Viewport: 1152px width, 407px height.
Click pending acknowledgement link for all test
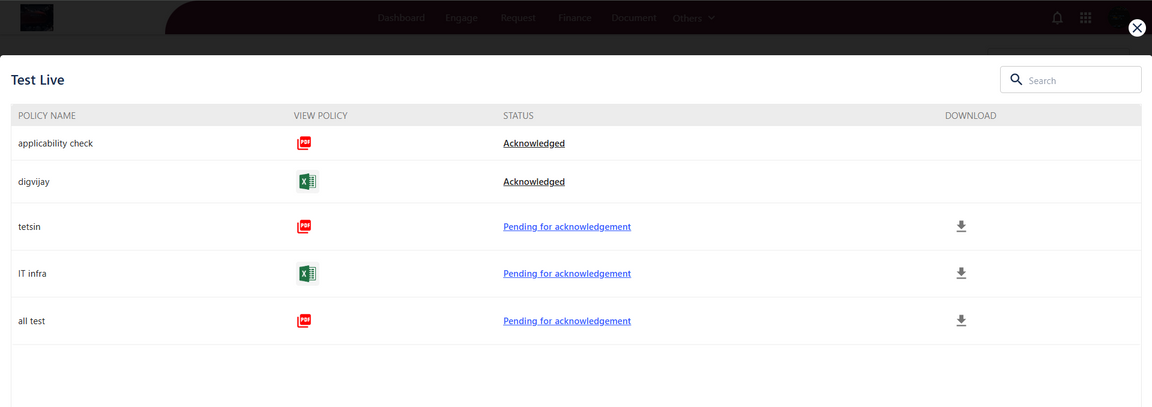tap(566, 321)
